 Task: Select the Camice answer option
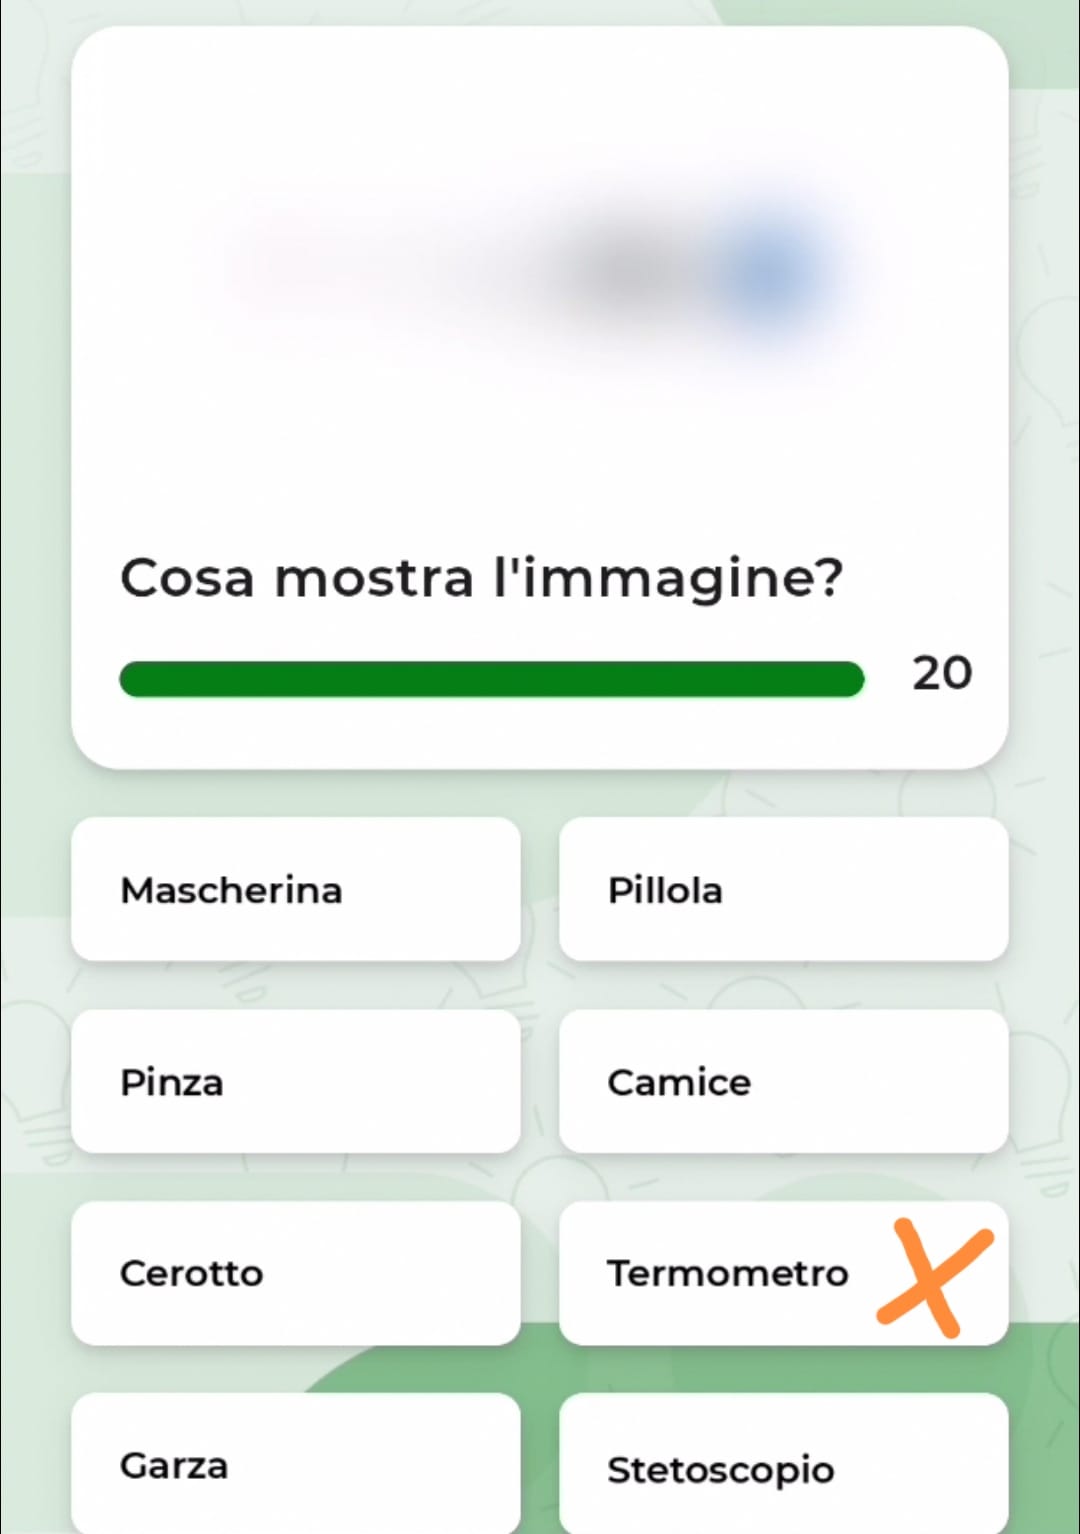[783, 1081]
